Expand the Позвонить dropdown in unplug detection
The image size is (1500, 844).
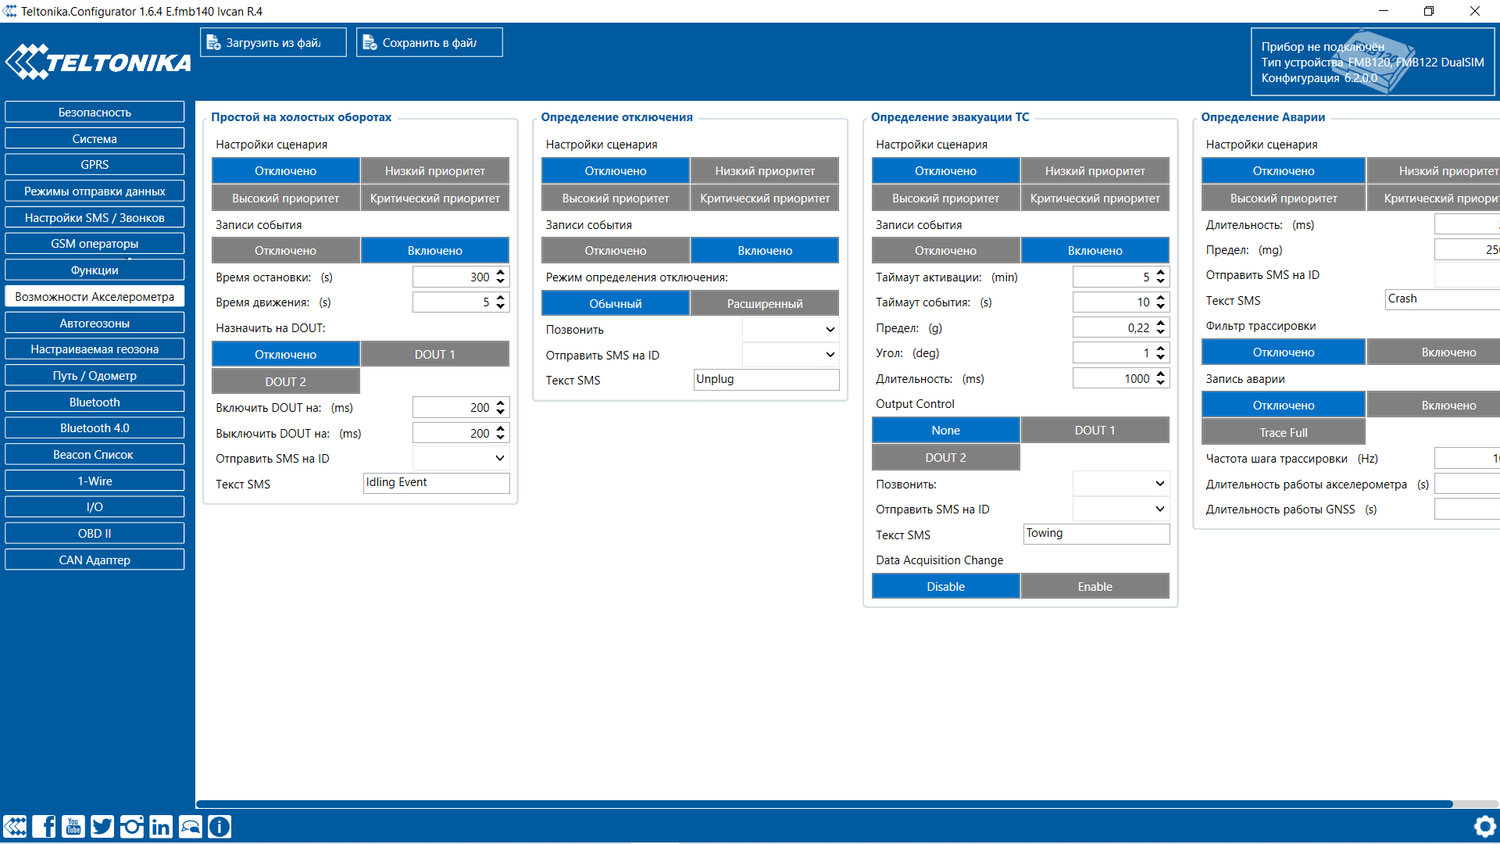click(790, 329)
